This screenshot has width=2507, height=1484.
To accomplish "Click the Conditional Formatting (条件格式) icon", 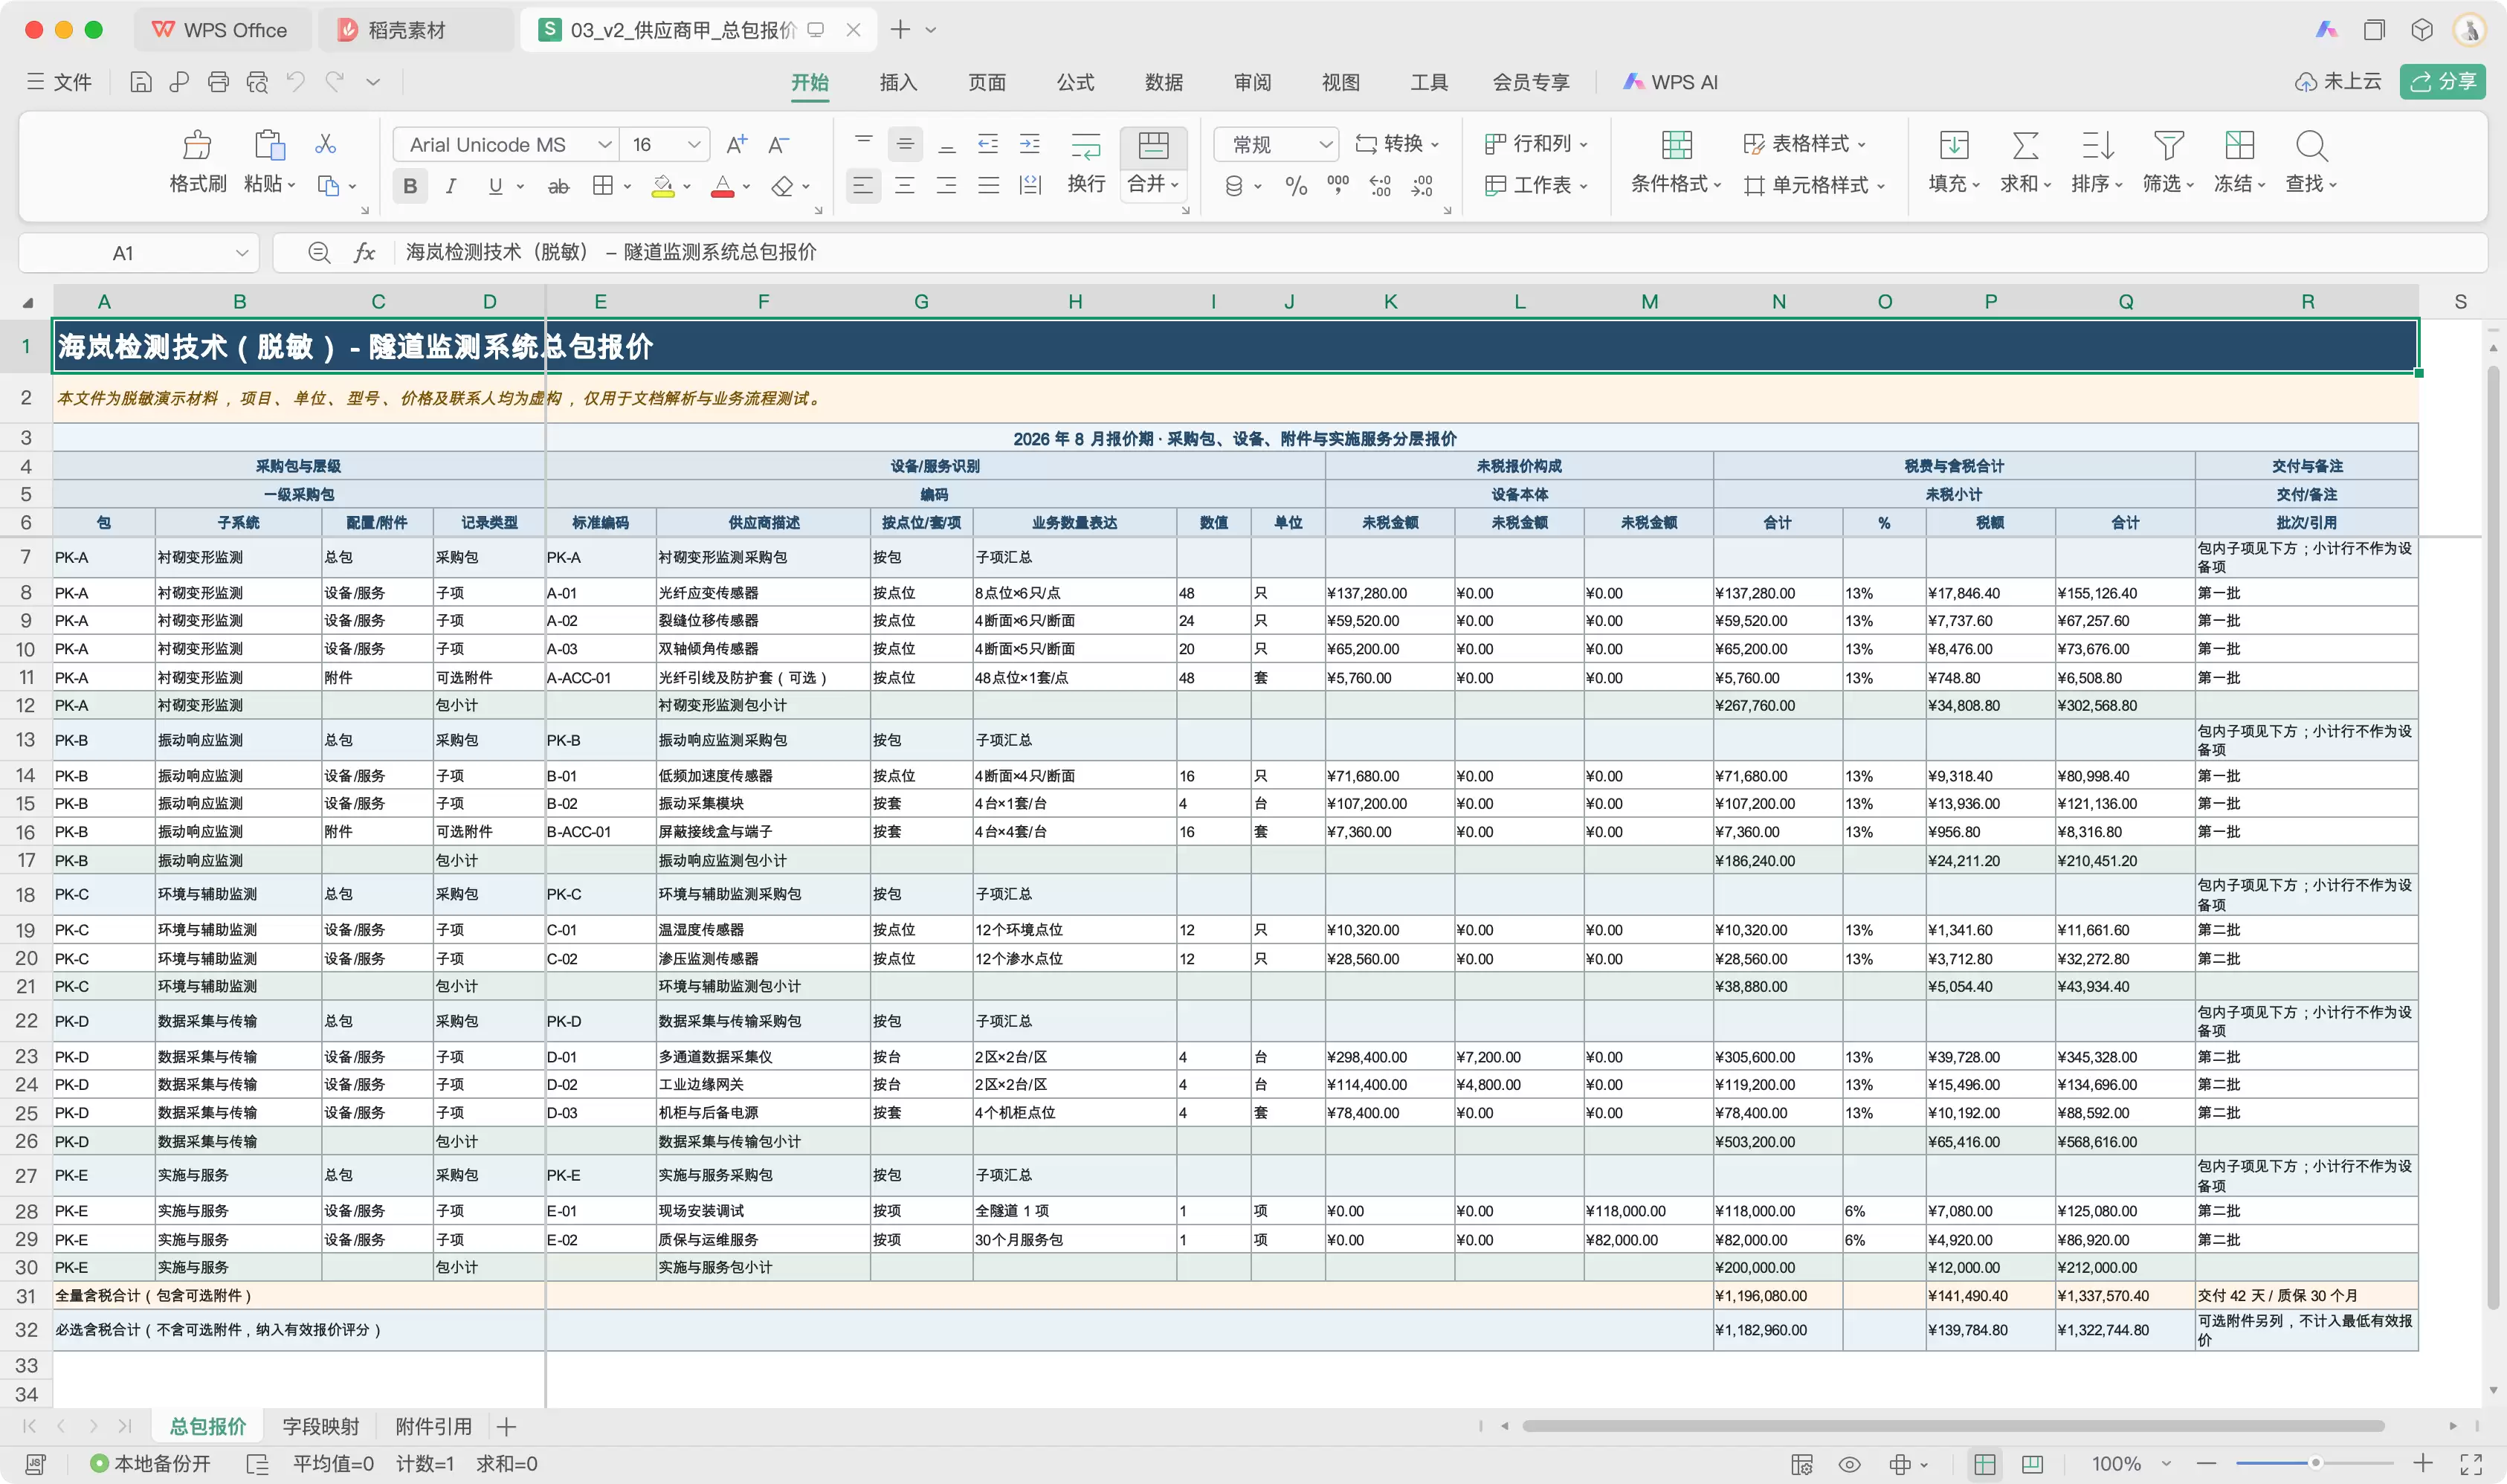I will tap(1677, 146).
